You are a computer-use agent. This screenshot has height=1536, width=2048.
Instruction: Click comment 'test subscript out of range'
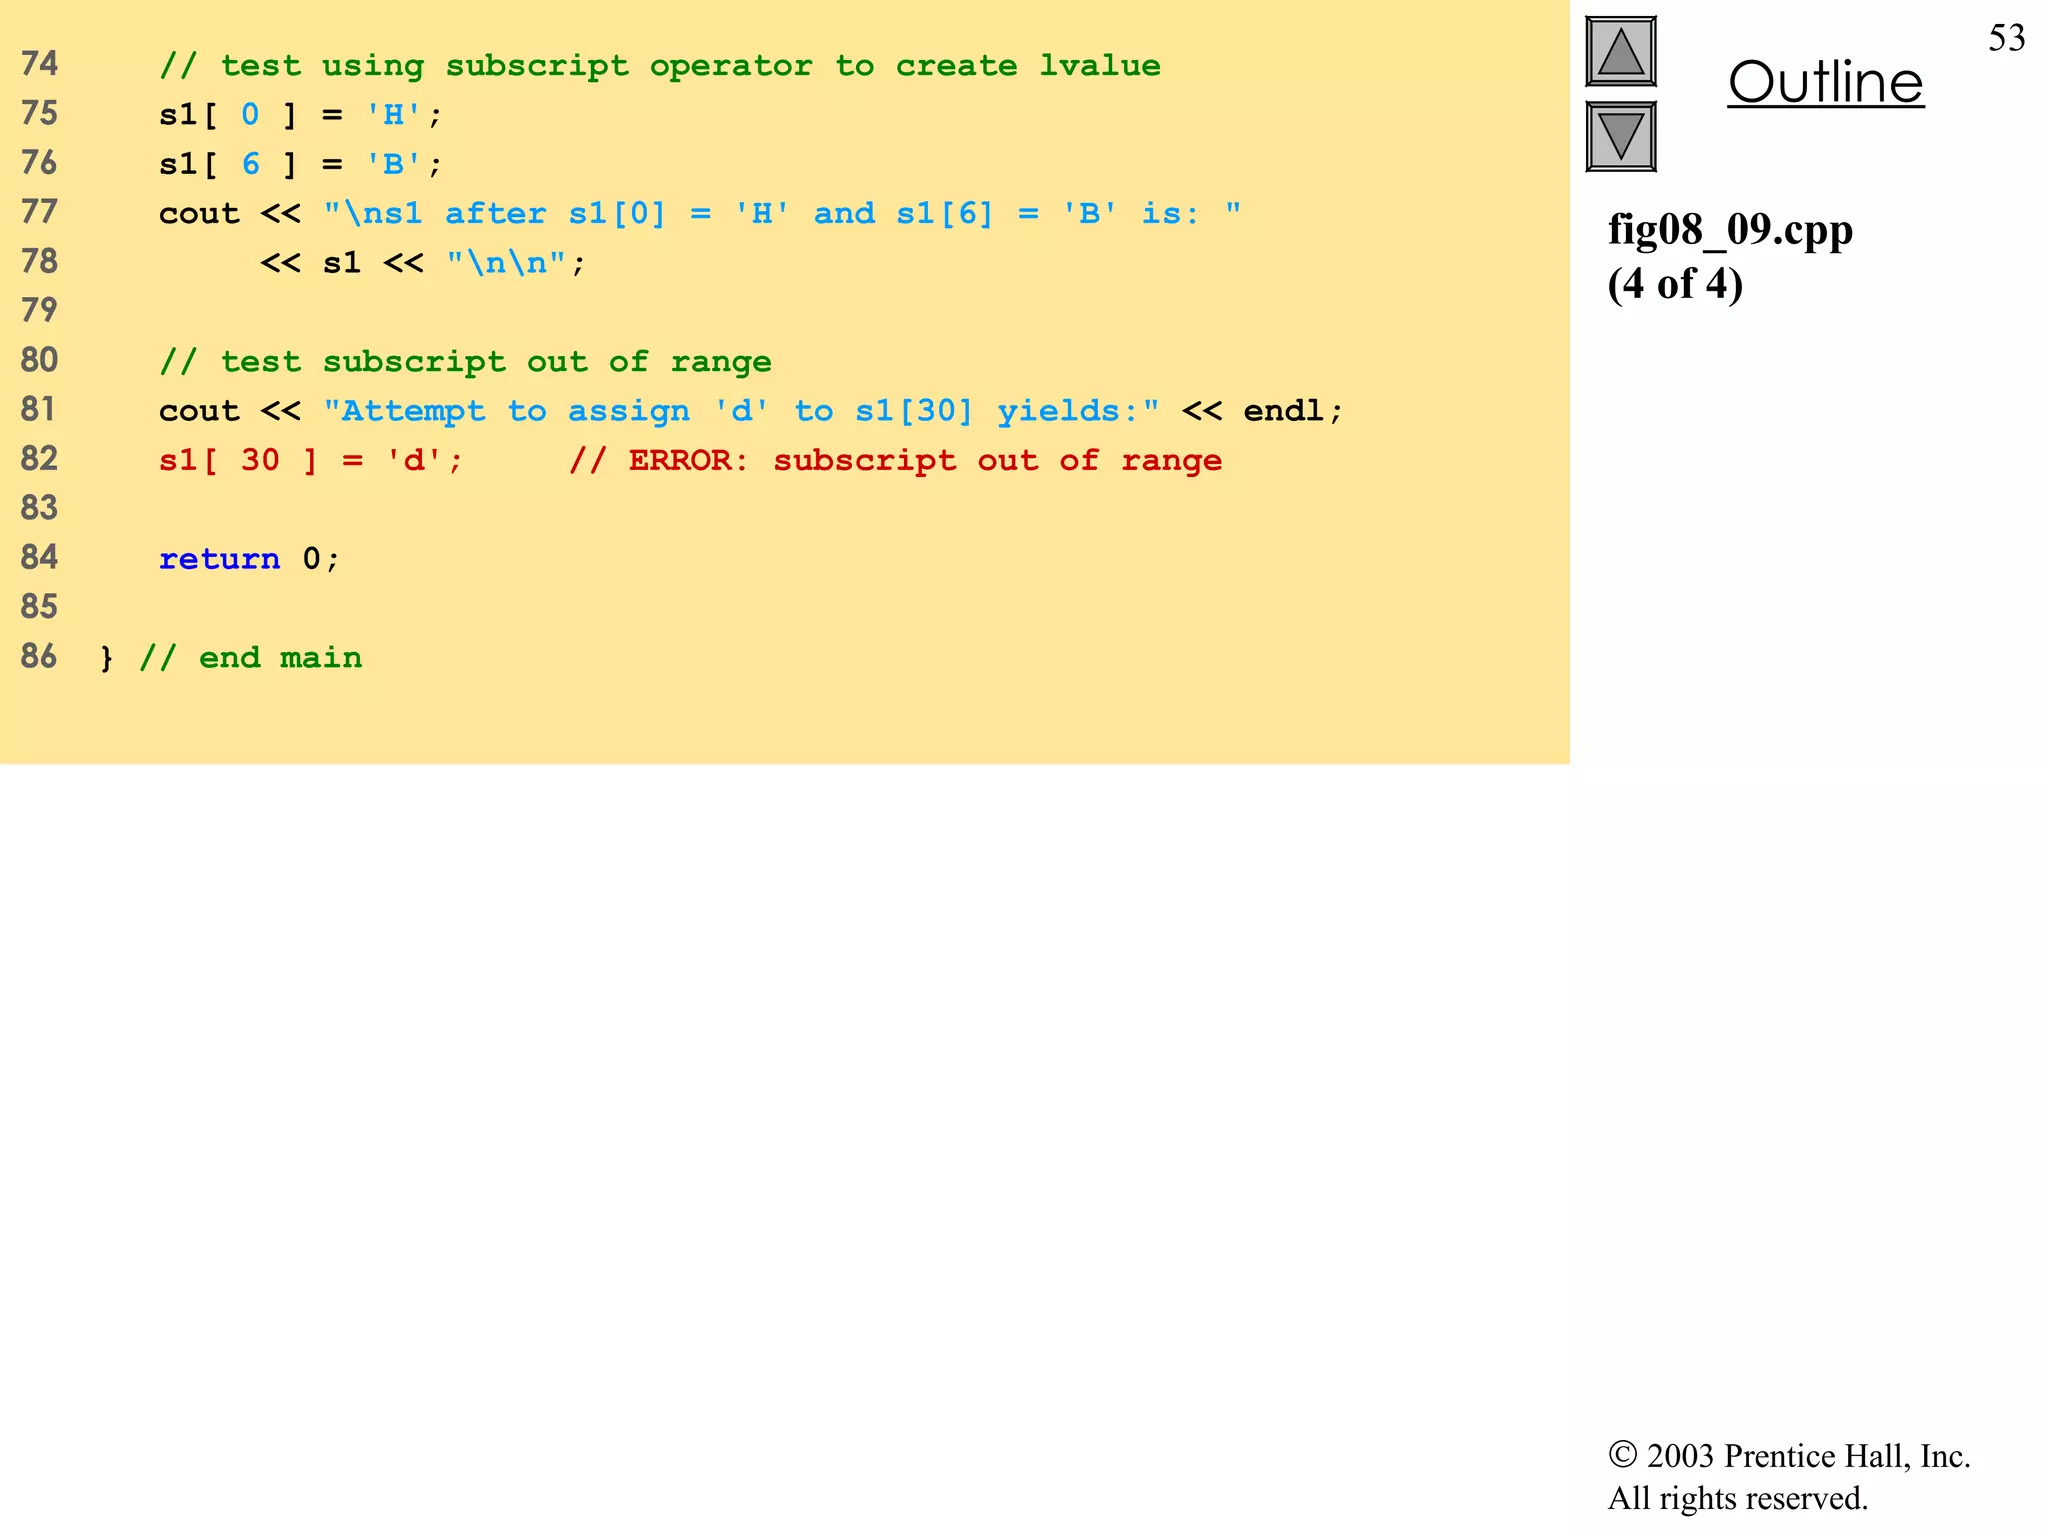[x=465, y=362]
